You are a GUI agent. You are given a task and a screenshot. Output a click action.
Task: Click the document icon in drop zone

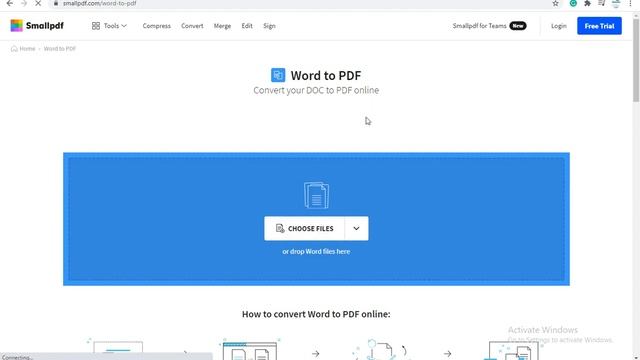(x=316, y=195)
